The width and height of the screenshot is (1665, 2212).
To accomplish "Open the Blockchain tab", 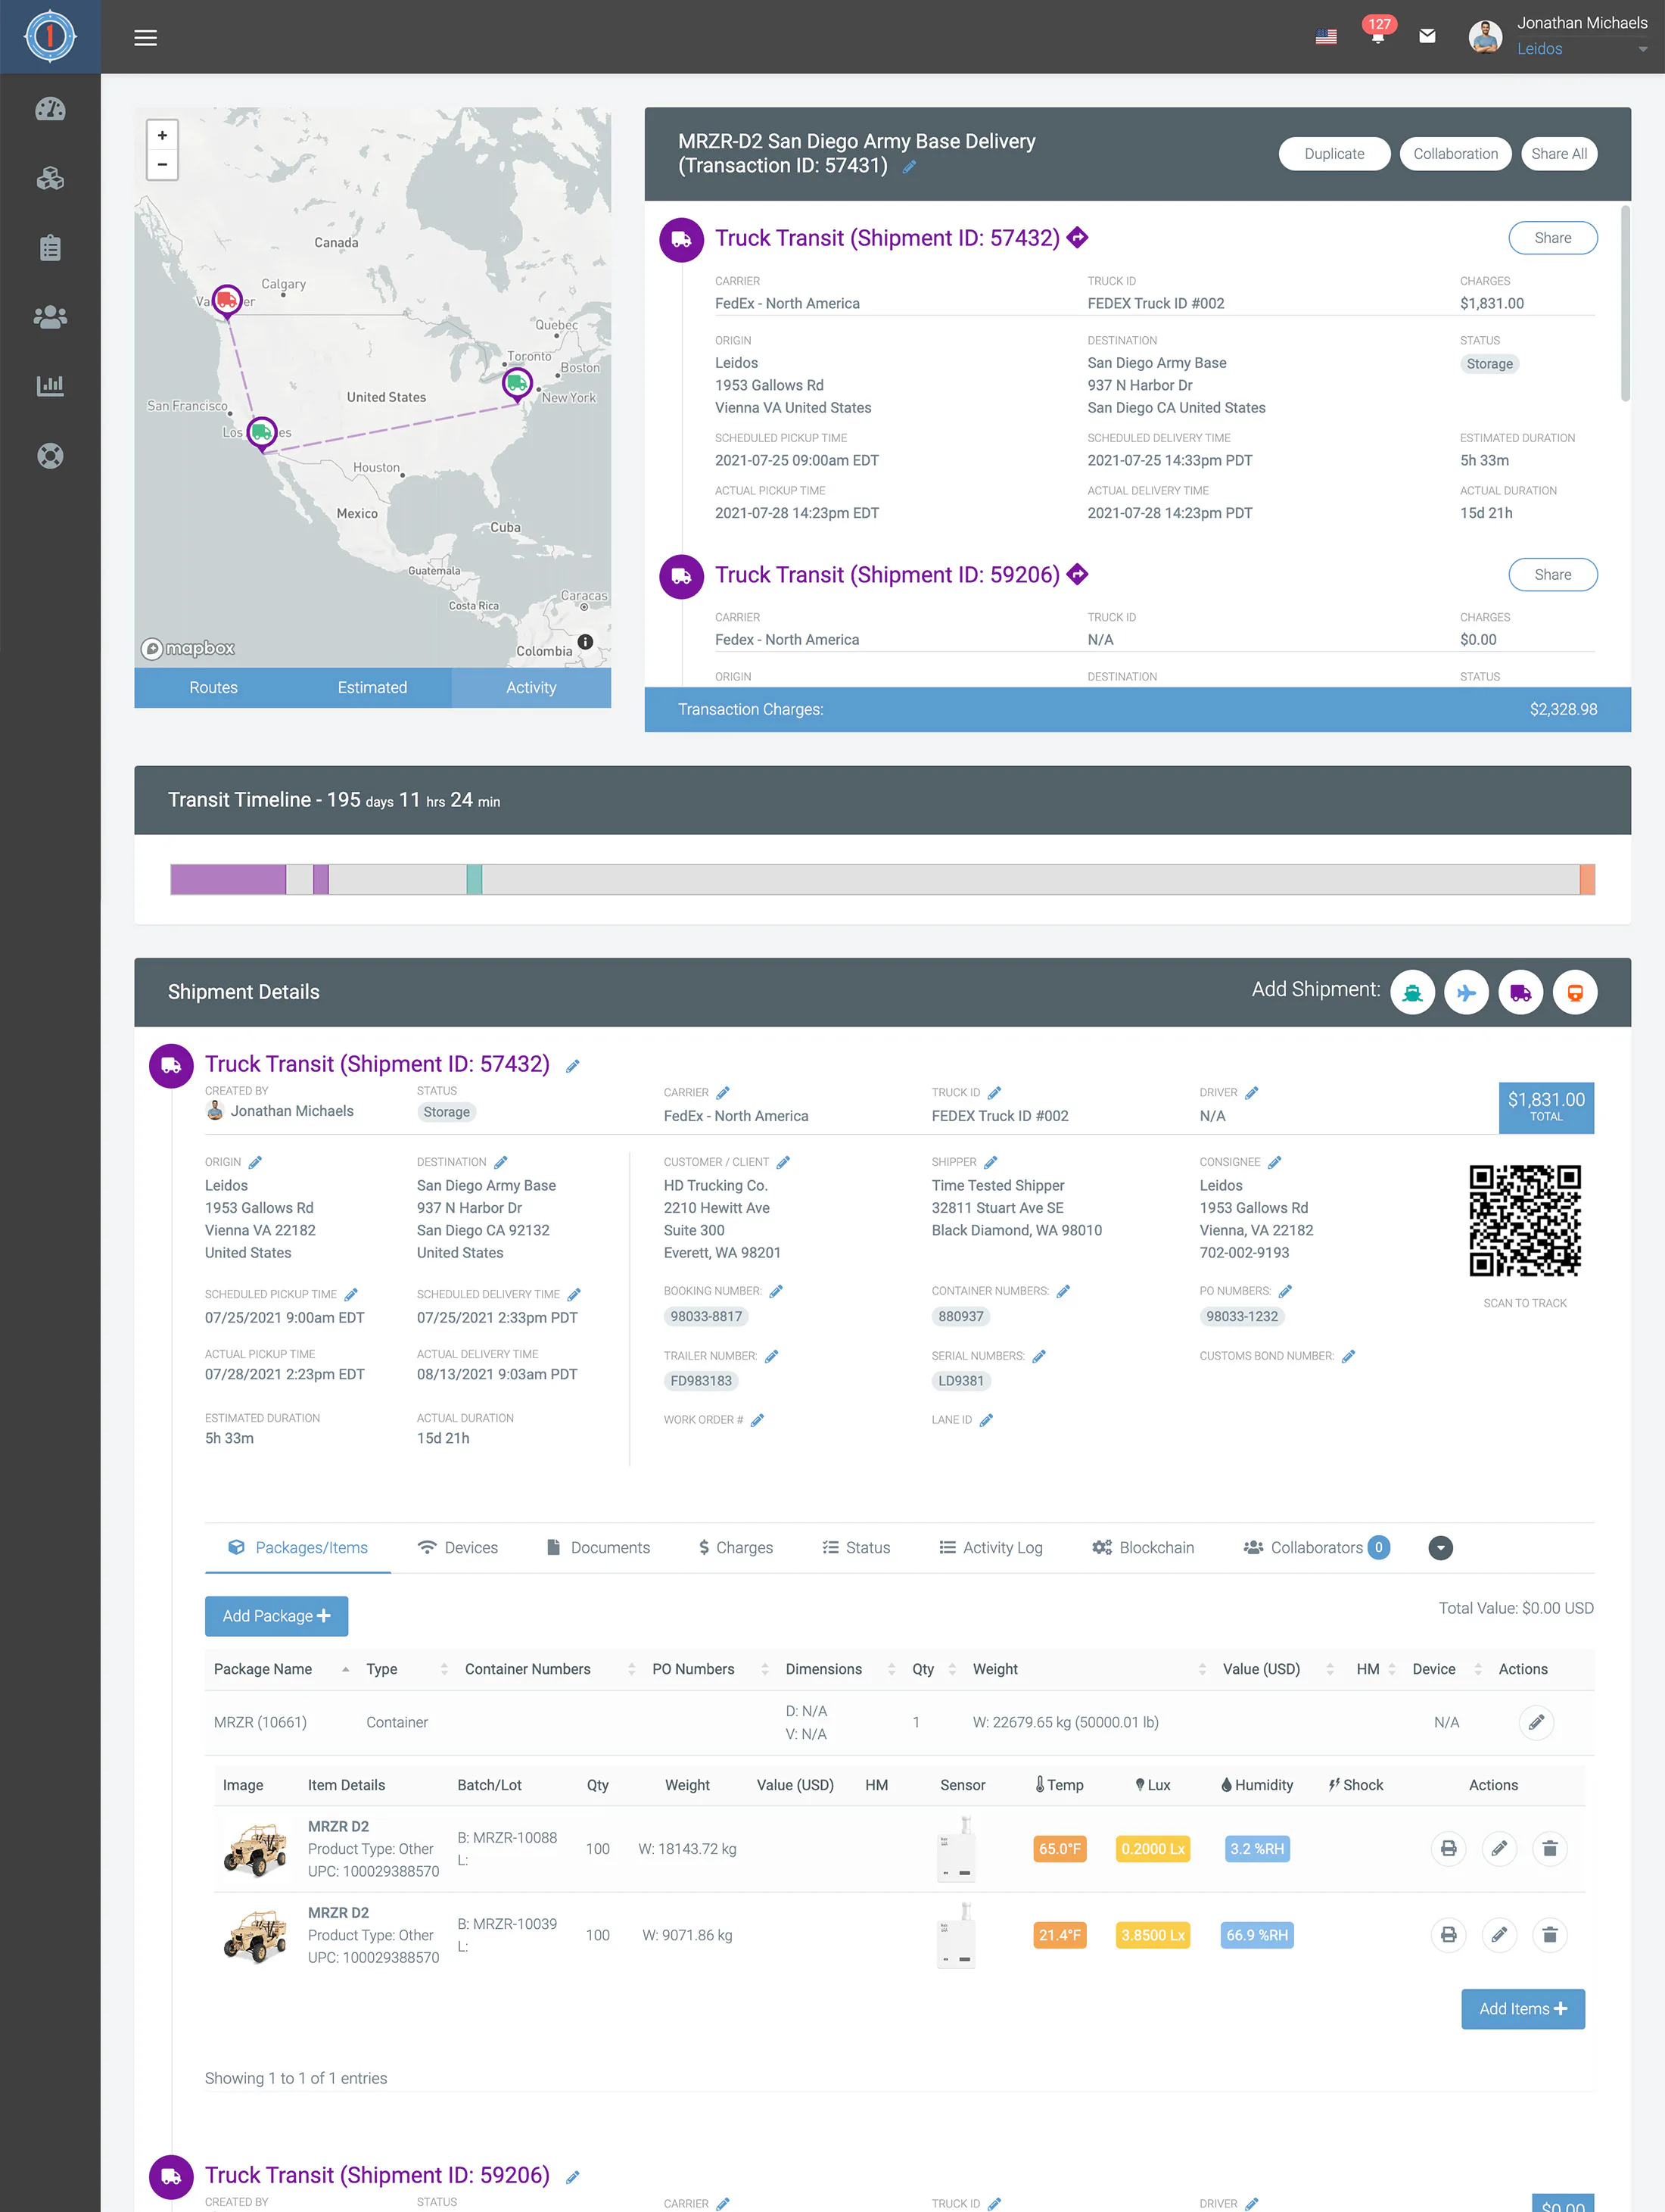I will 1143,1548.
